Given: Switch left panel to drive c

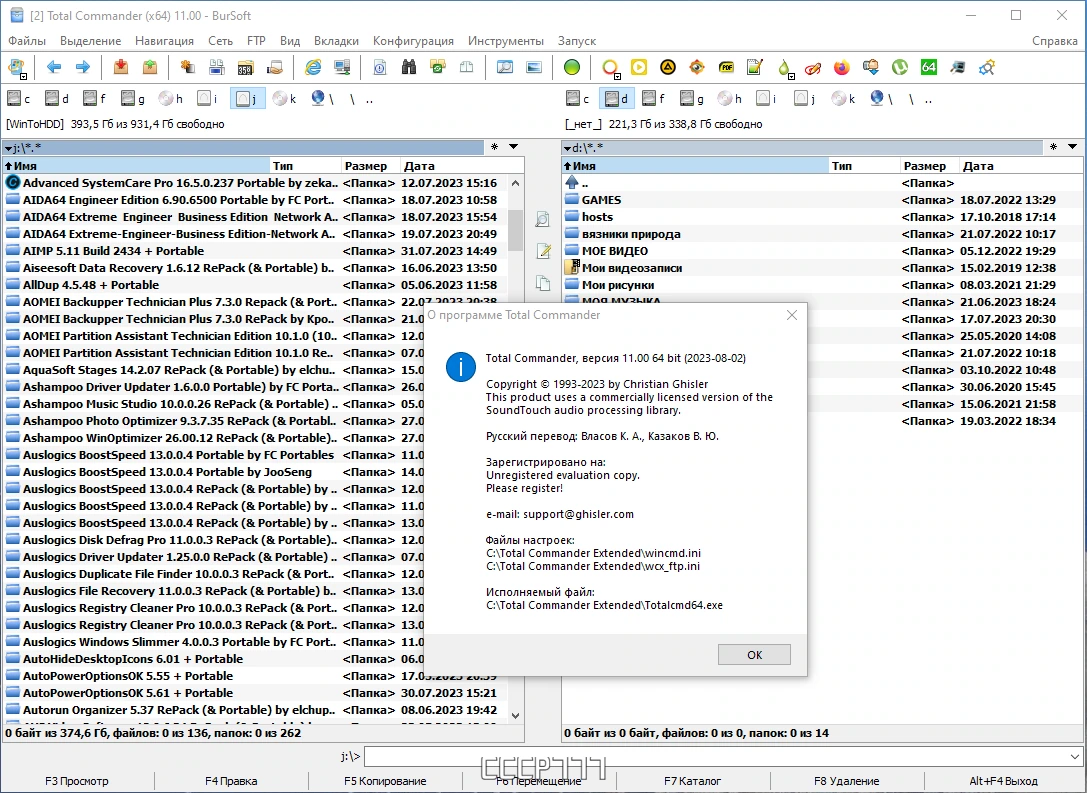Looking at the screenshot, I should (19, 99).
